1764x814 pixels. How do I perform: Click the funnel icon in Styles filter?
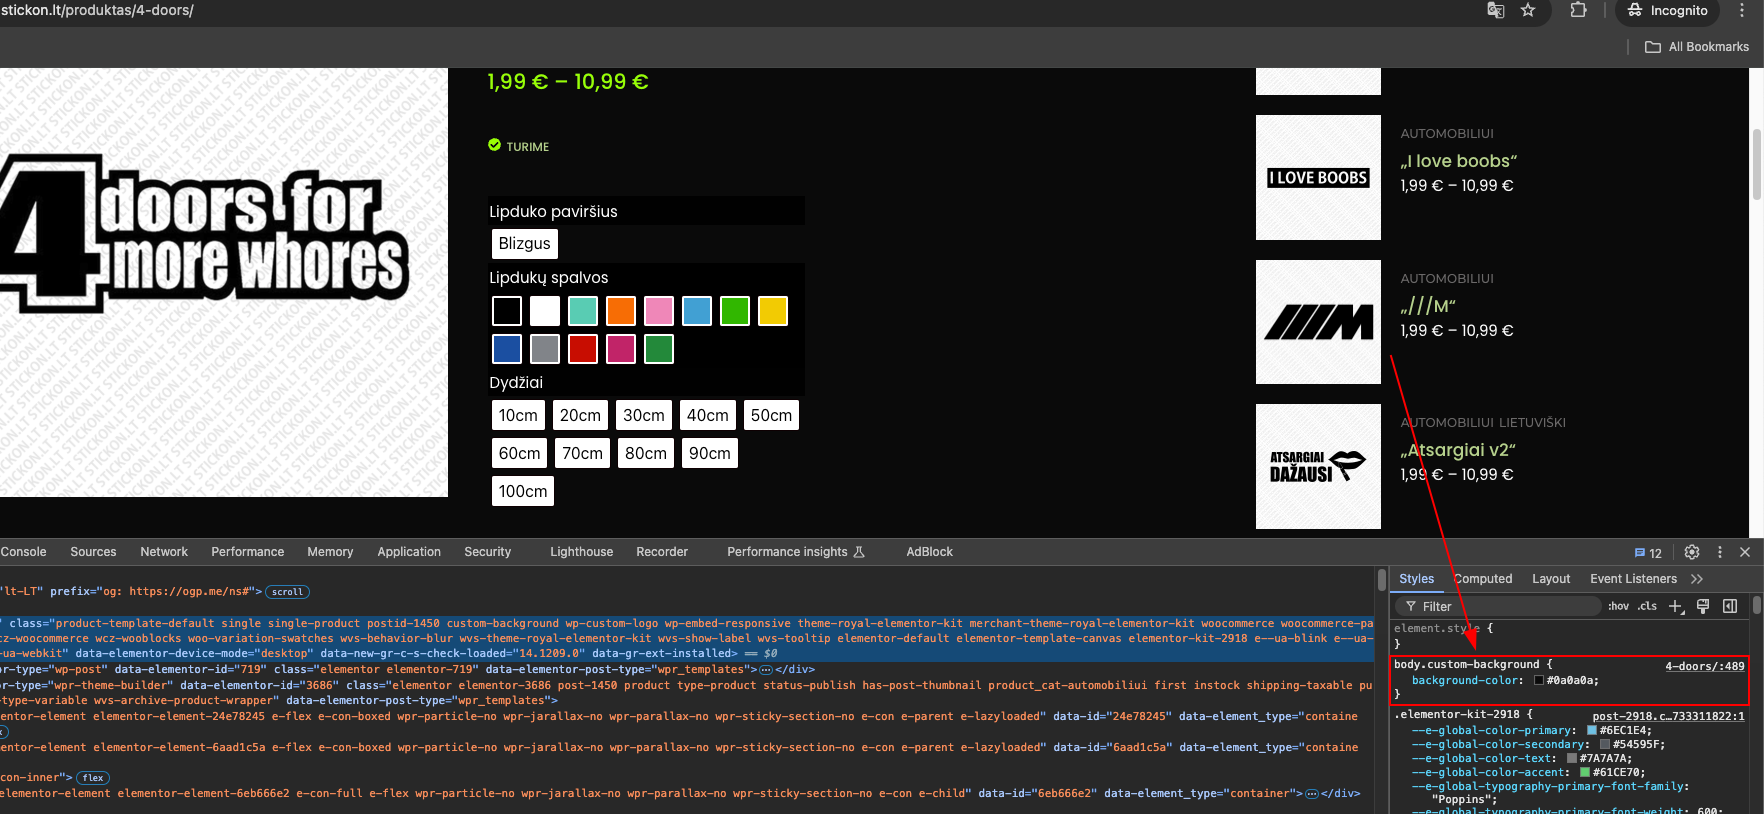[1411, 607]
